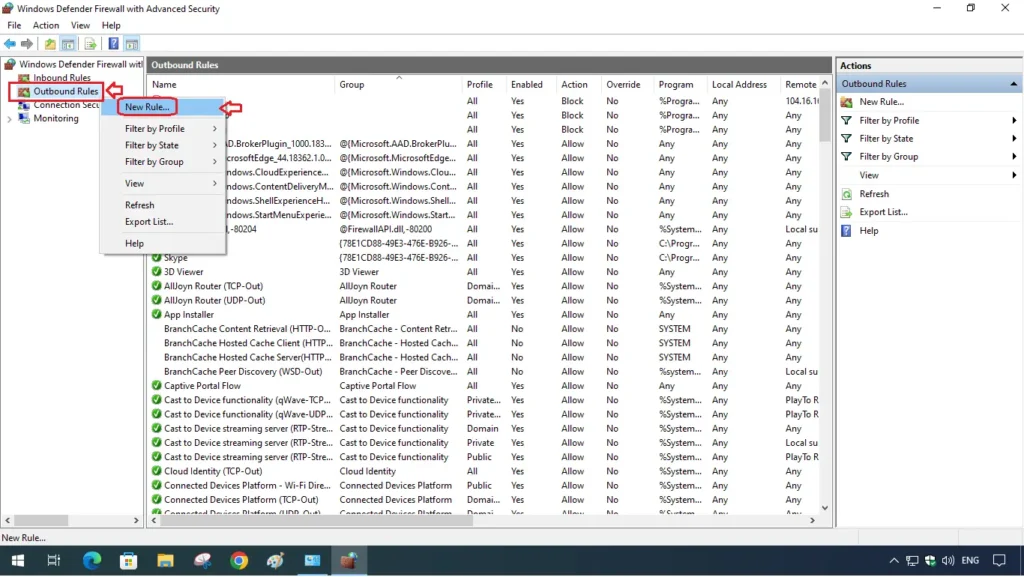Expand Filter by Group arrow in Actions pane

1014,157
